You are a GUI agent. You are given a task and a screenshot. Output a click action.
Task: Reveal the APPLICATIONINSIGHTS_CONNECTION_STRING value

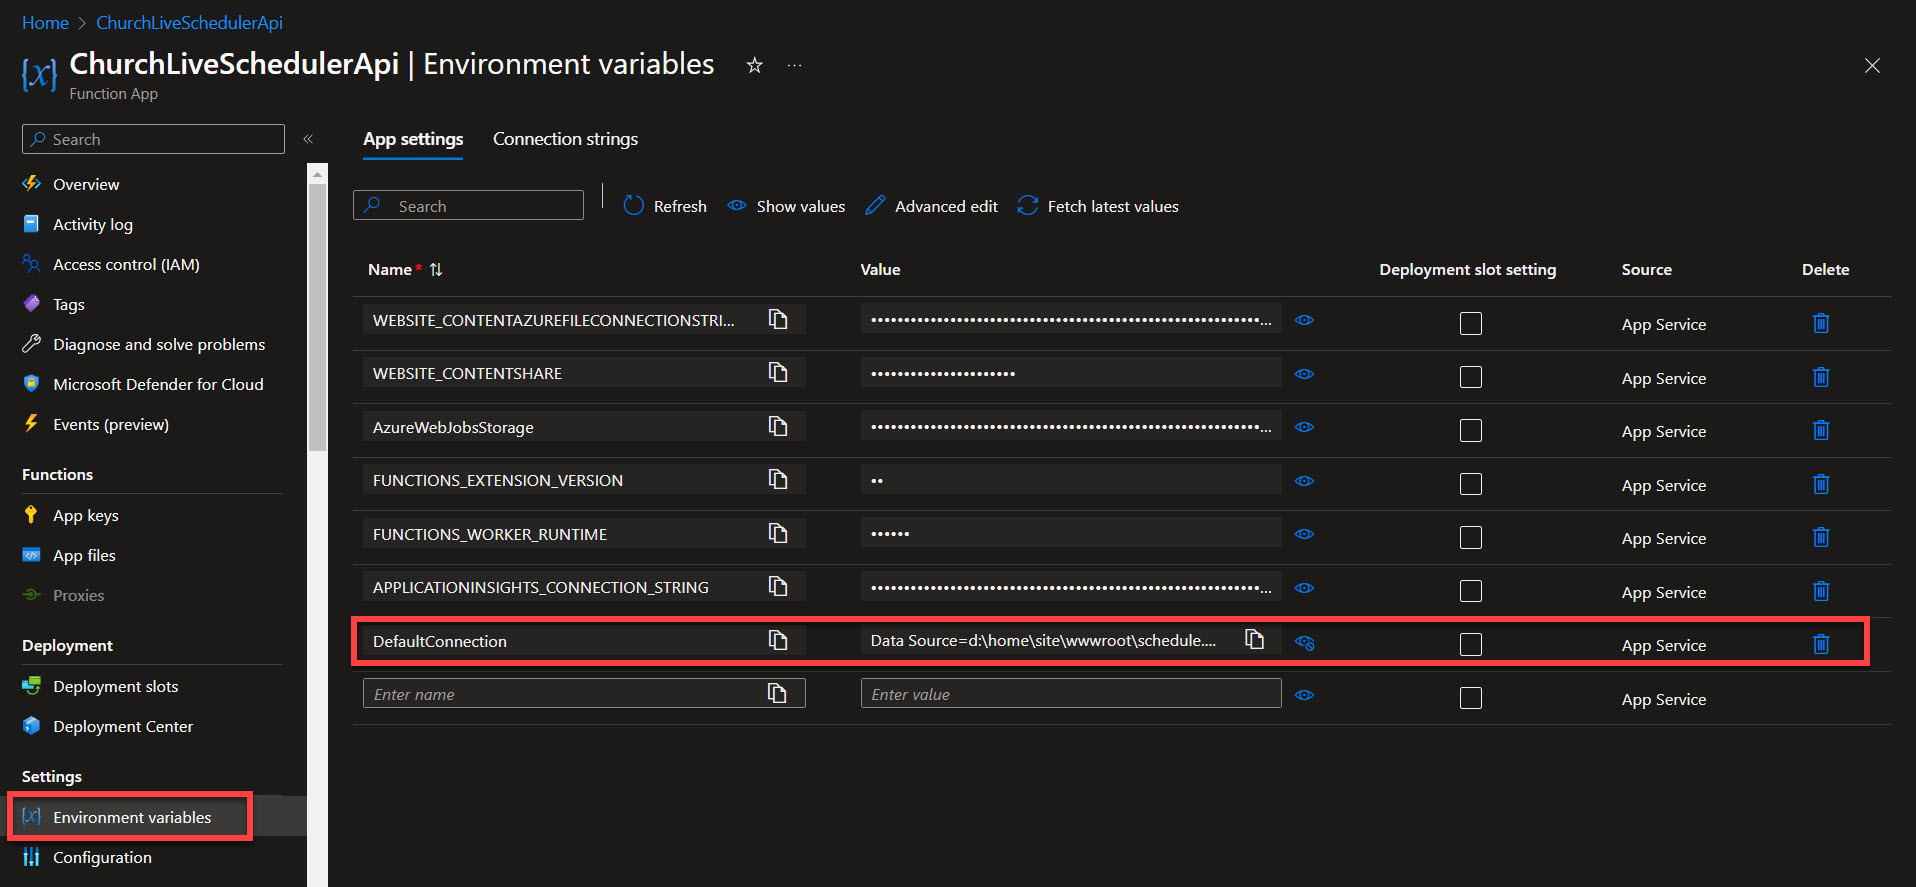click(x=1304, y=588)
